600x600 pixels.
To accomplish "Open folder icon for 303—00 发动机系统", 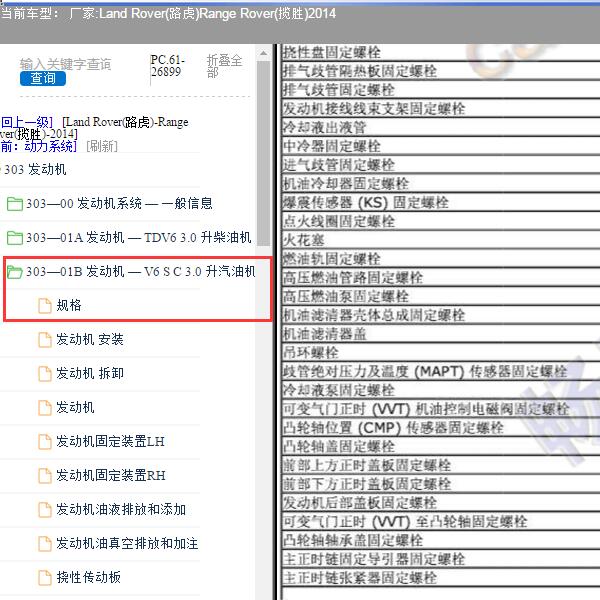I will 15,204.
